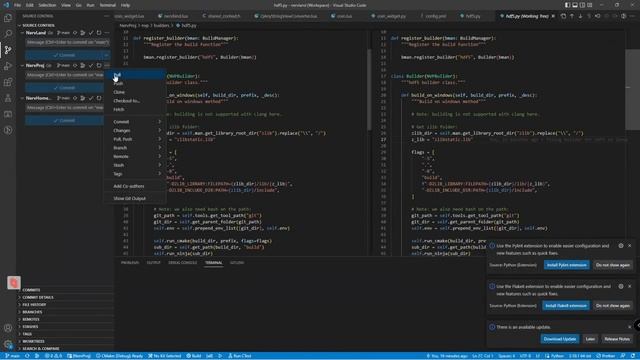Expand the Commit submenu
The width and height of the screenshot is (640, 360).
coord(135,122)
